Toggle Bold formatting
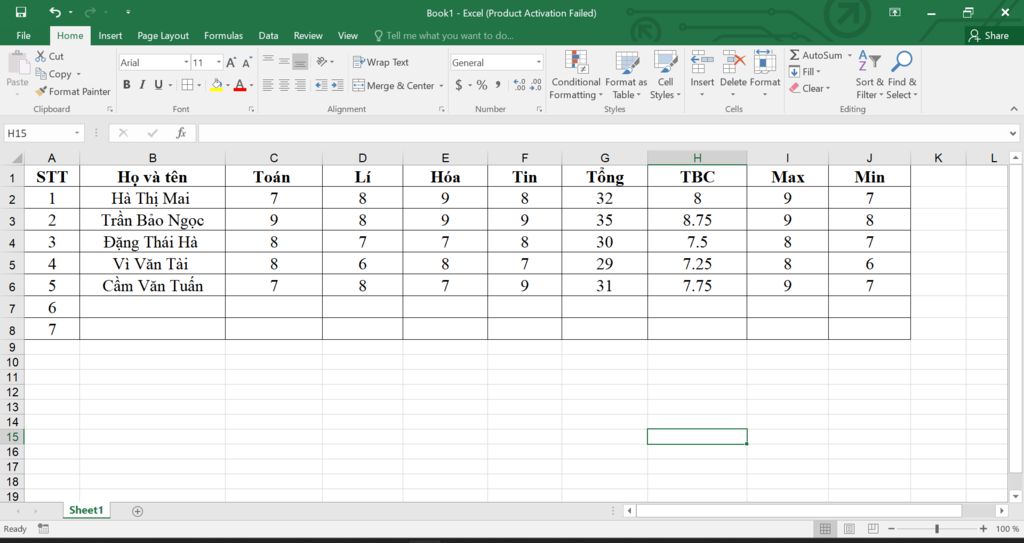Viewport: 1024px width, 543px height. point(126,85)
